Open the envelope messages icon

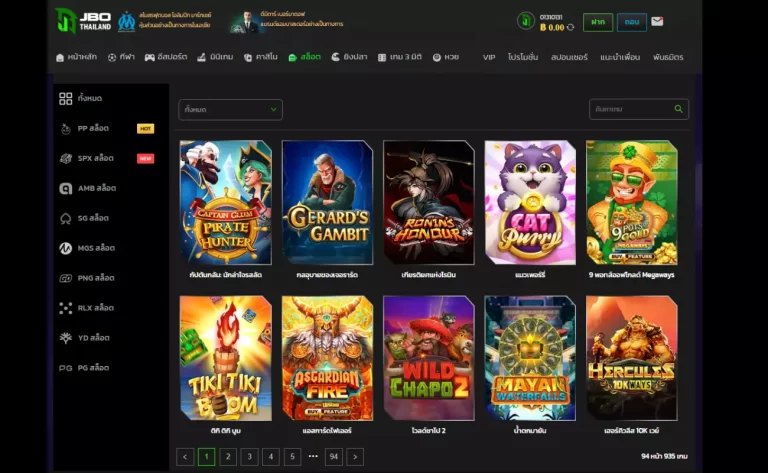(x=657, y=21)
